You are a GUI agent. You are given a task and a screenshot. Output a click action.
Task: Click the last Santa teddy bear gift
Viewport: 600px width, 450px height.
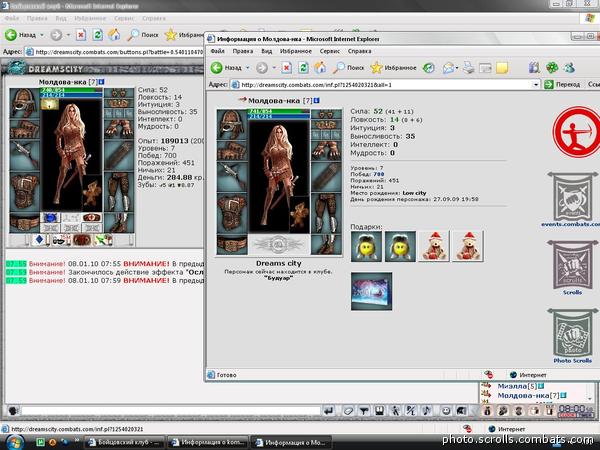point(468,247)
